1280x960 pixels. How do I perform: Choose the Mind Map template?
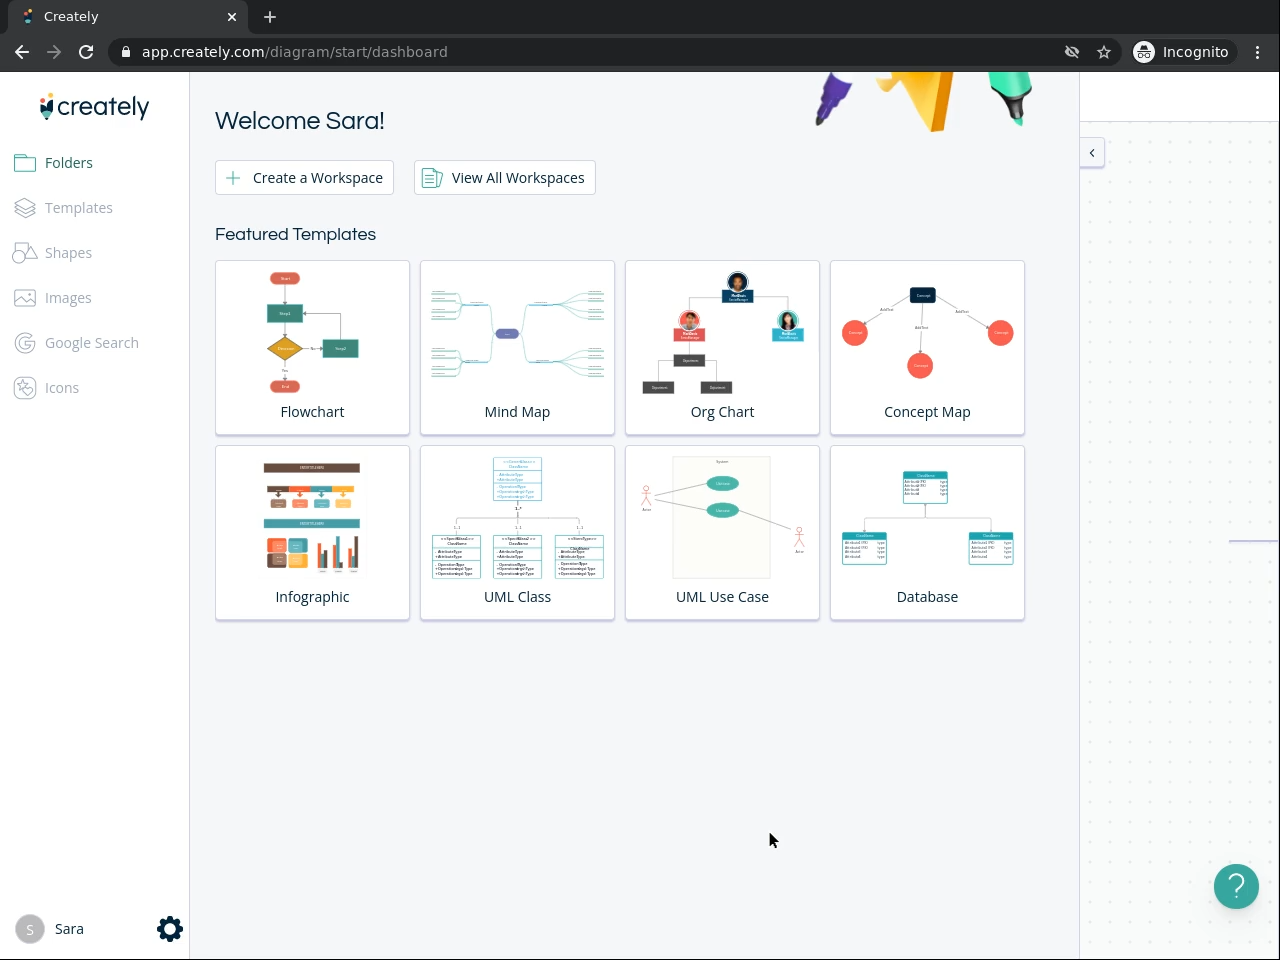point(517,348)
